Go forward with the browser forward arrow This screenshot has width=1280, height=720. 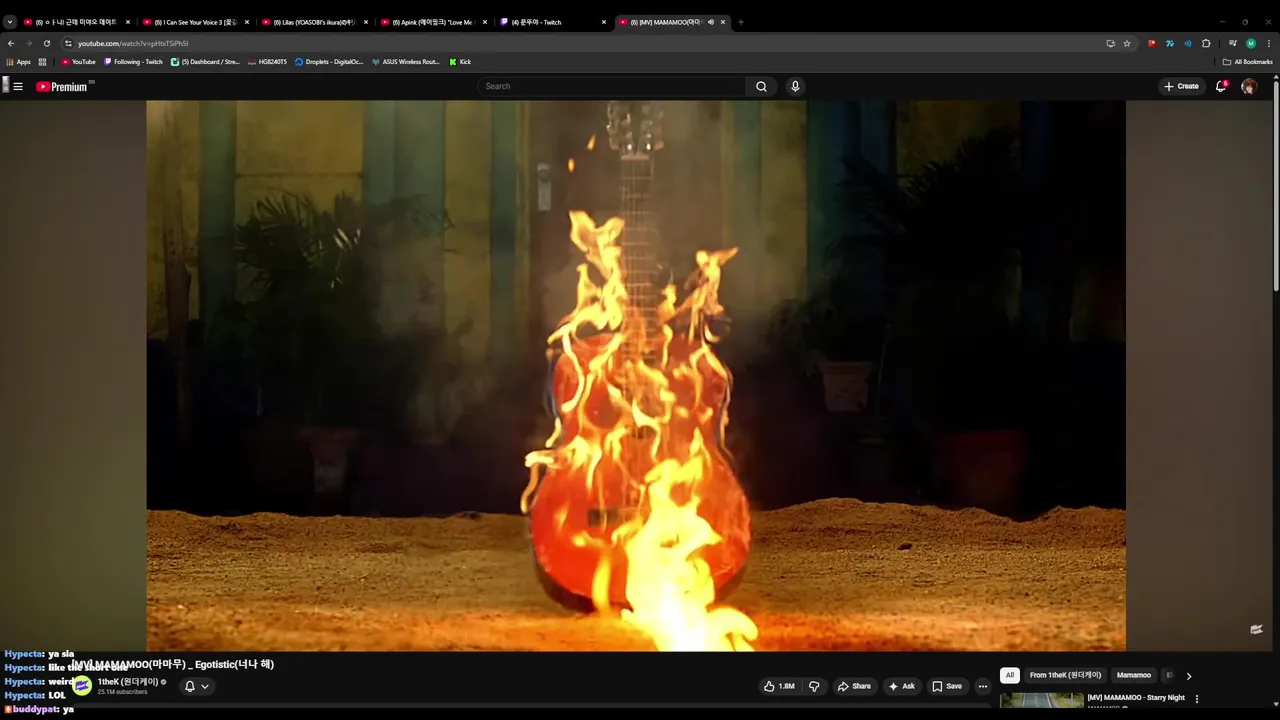click(28, 43)
